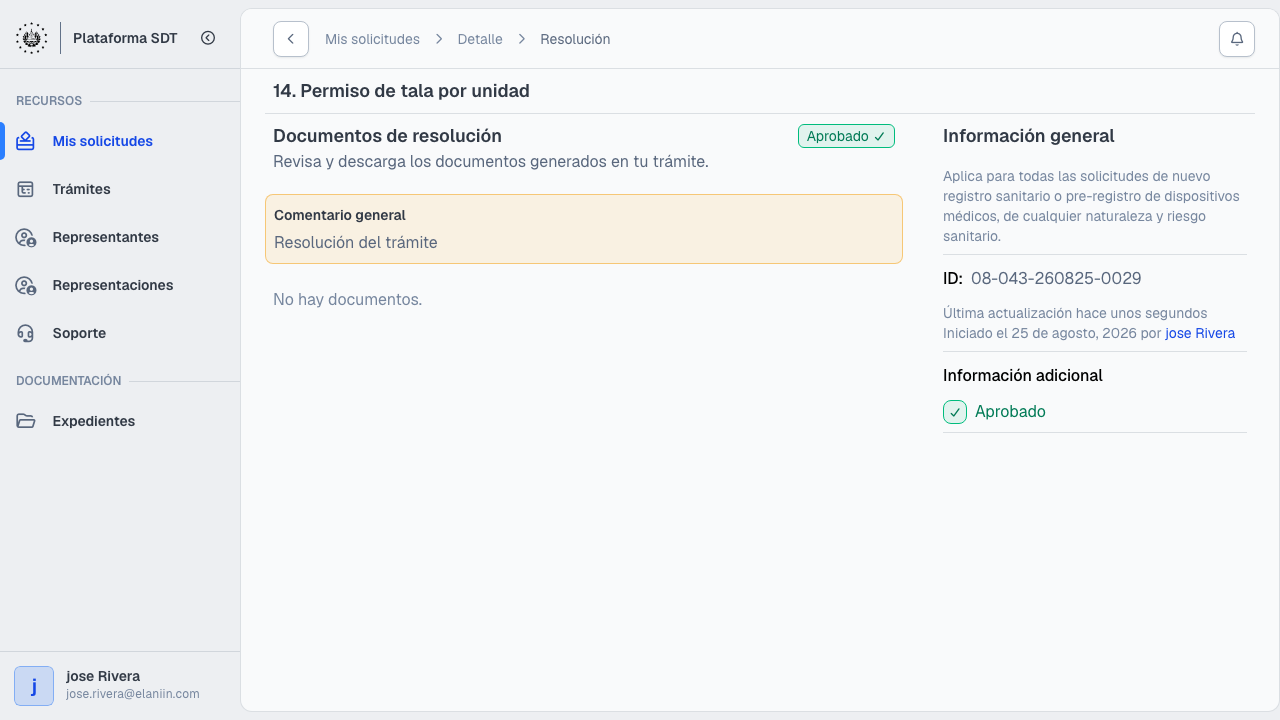Click the Aprobado status badge

click(x=846, y=136)
